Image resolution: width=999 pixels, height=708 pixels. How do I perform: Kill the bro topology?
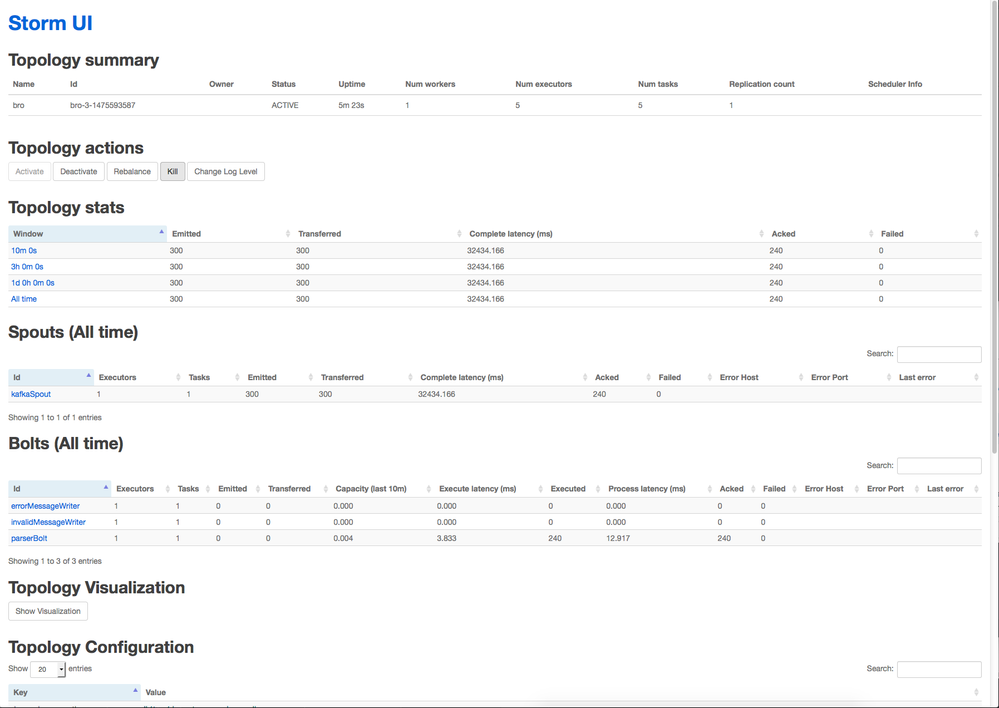coord(172,171)
